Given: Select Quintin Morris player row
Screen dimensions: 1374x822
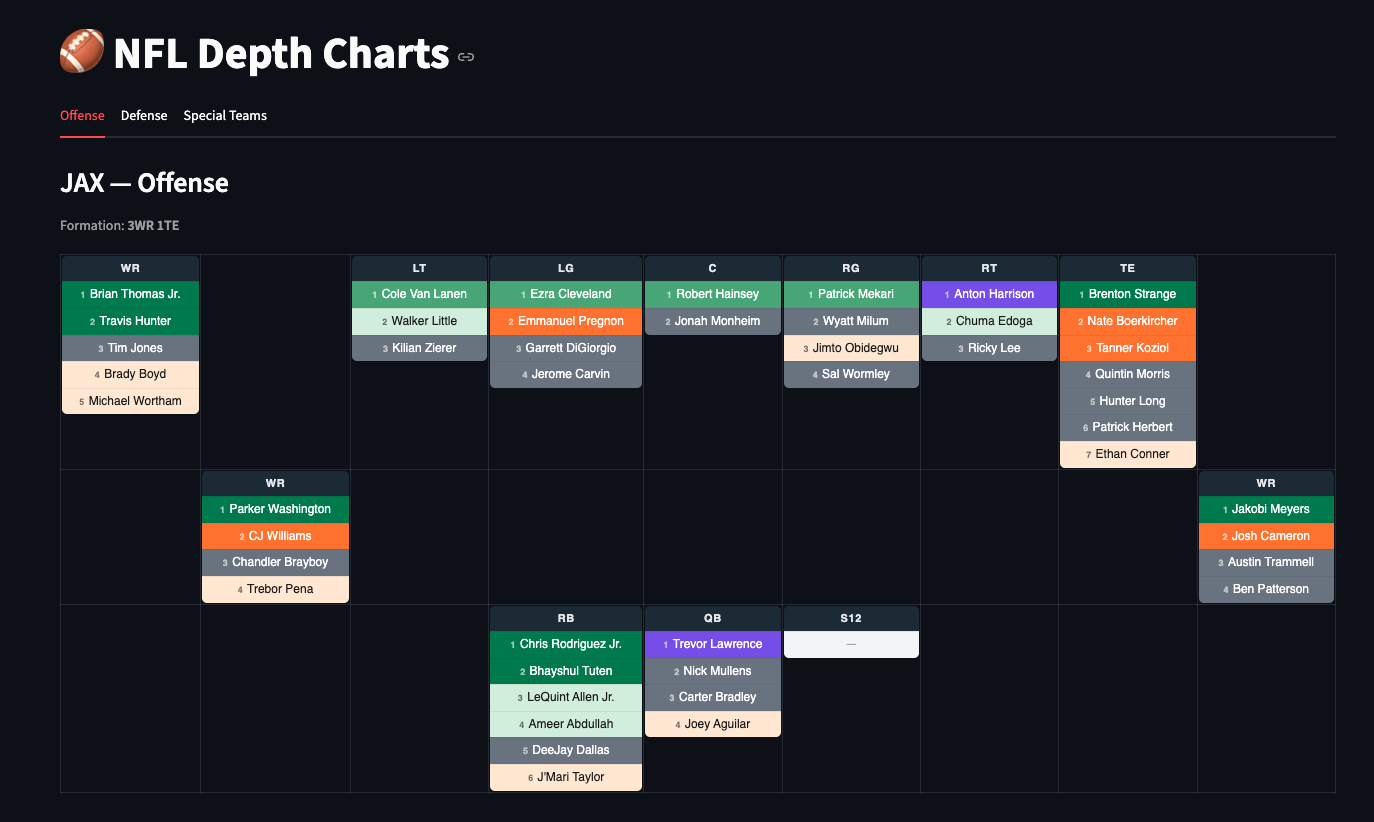Looking at the screenshot, I should coord(1128,374).
